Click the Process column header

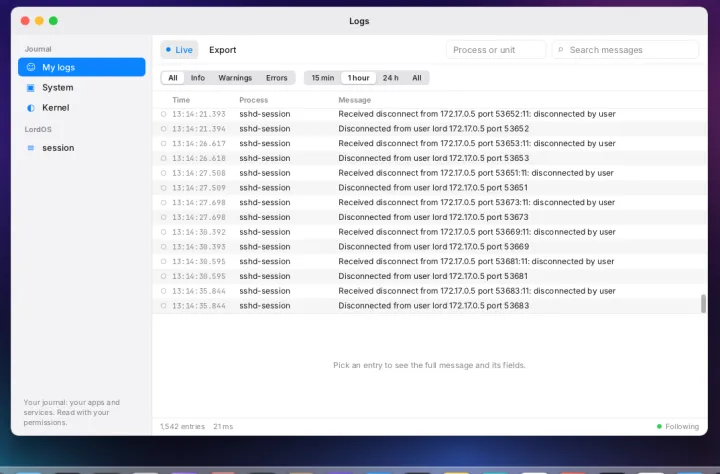click(253, 100)
